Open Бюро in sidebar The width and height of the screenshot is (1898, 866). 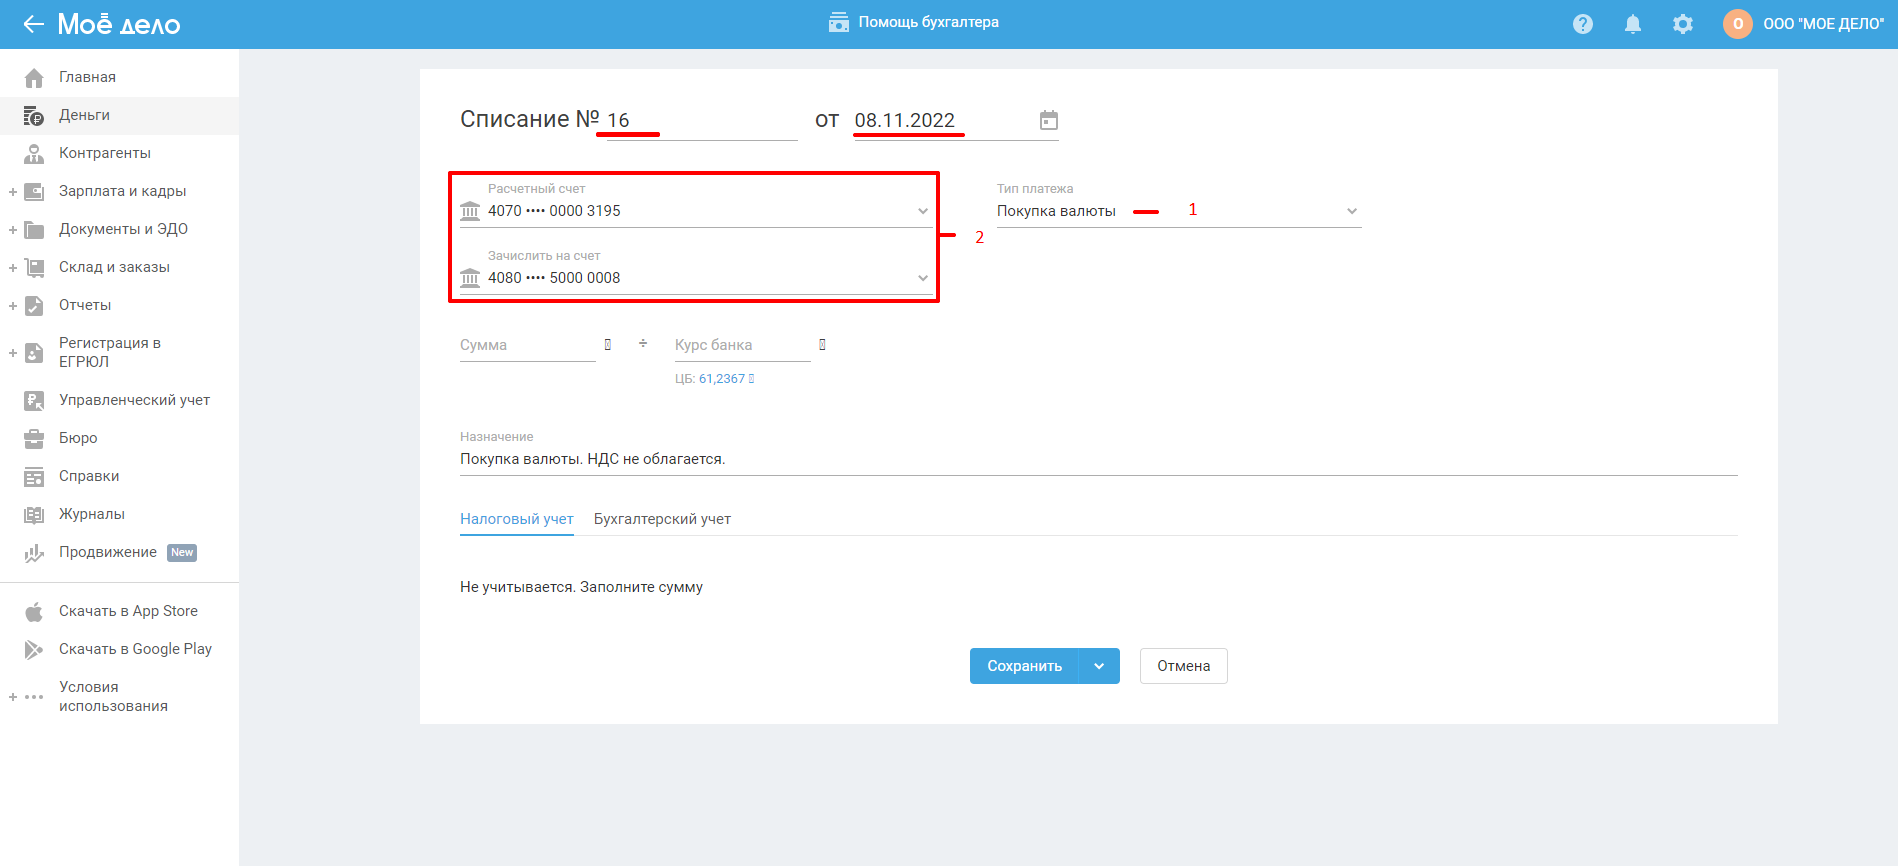[x=78, y=438]
